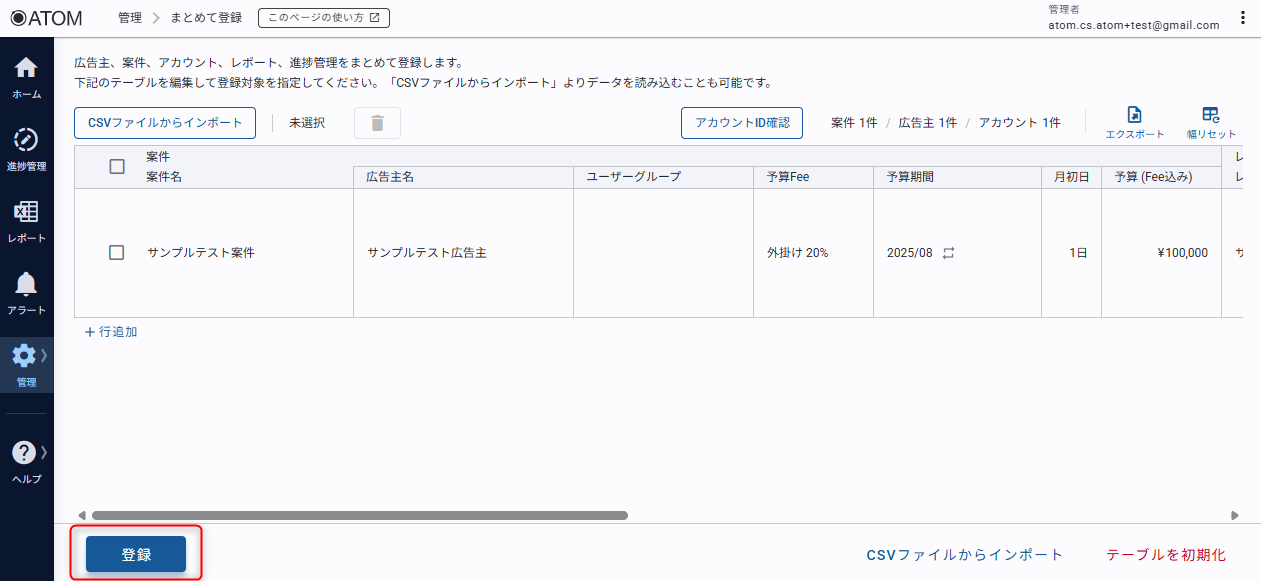Click テーブルを初期化 red link
Viewport: 1261px width, 581px height.
click(x=1165, y=555)
